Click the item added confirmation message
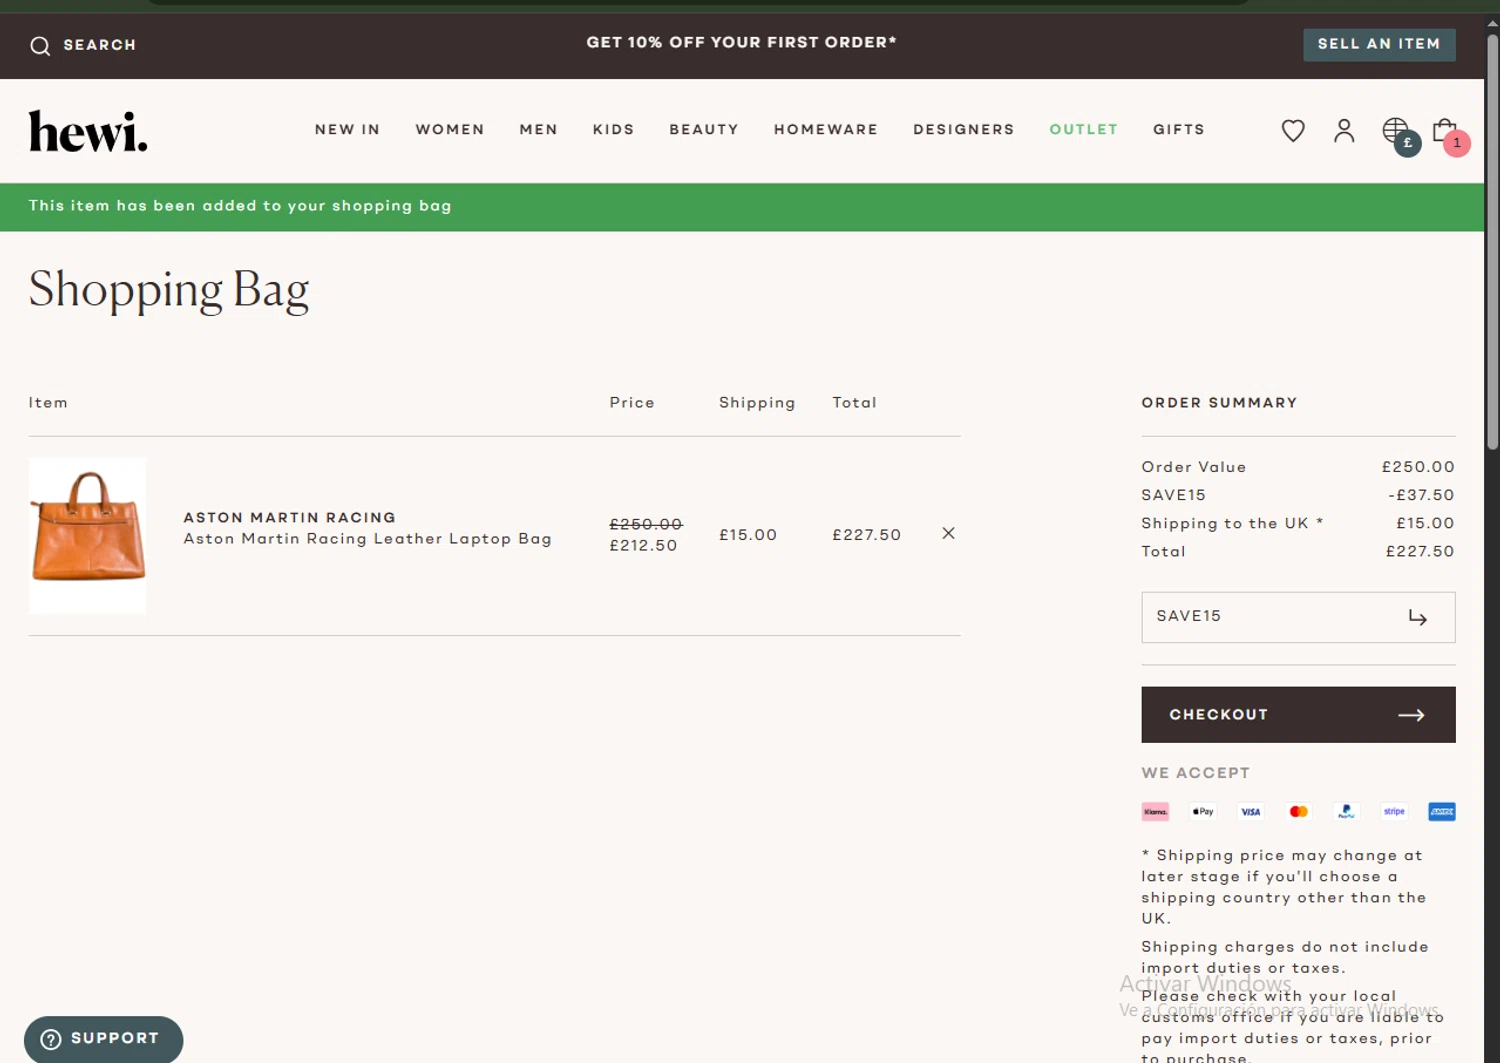This screenshot has width=1500, height=1063. pyautogui.click(x=240, y=206)
